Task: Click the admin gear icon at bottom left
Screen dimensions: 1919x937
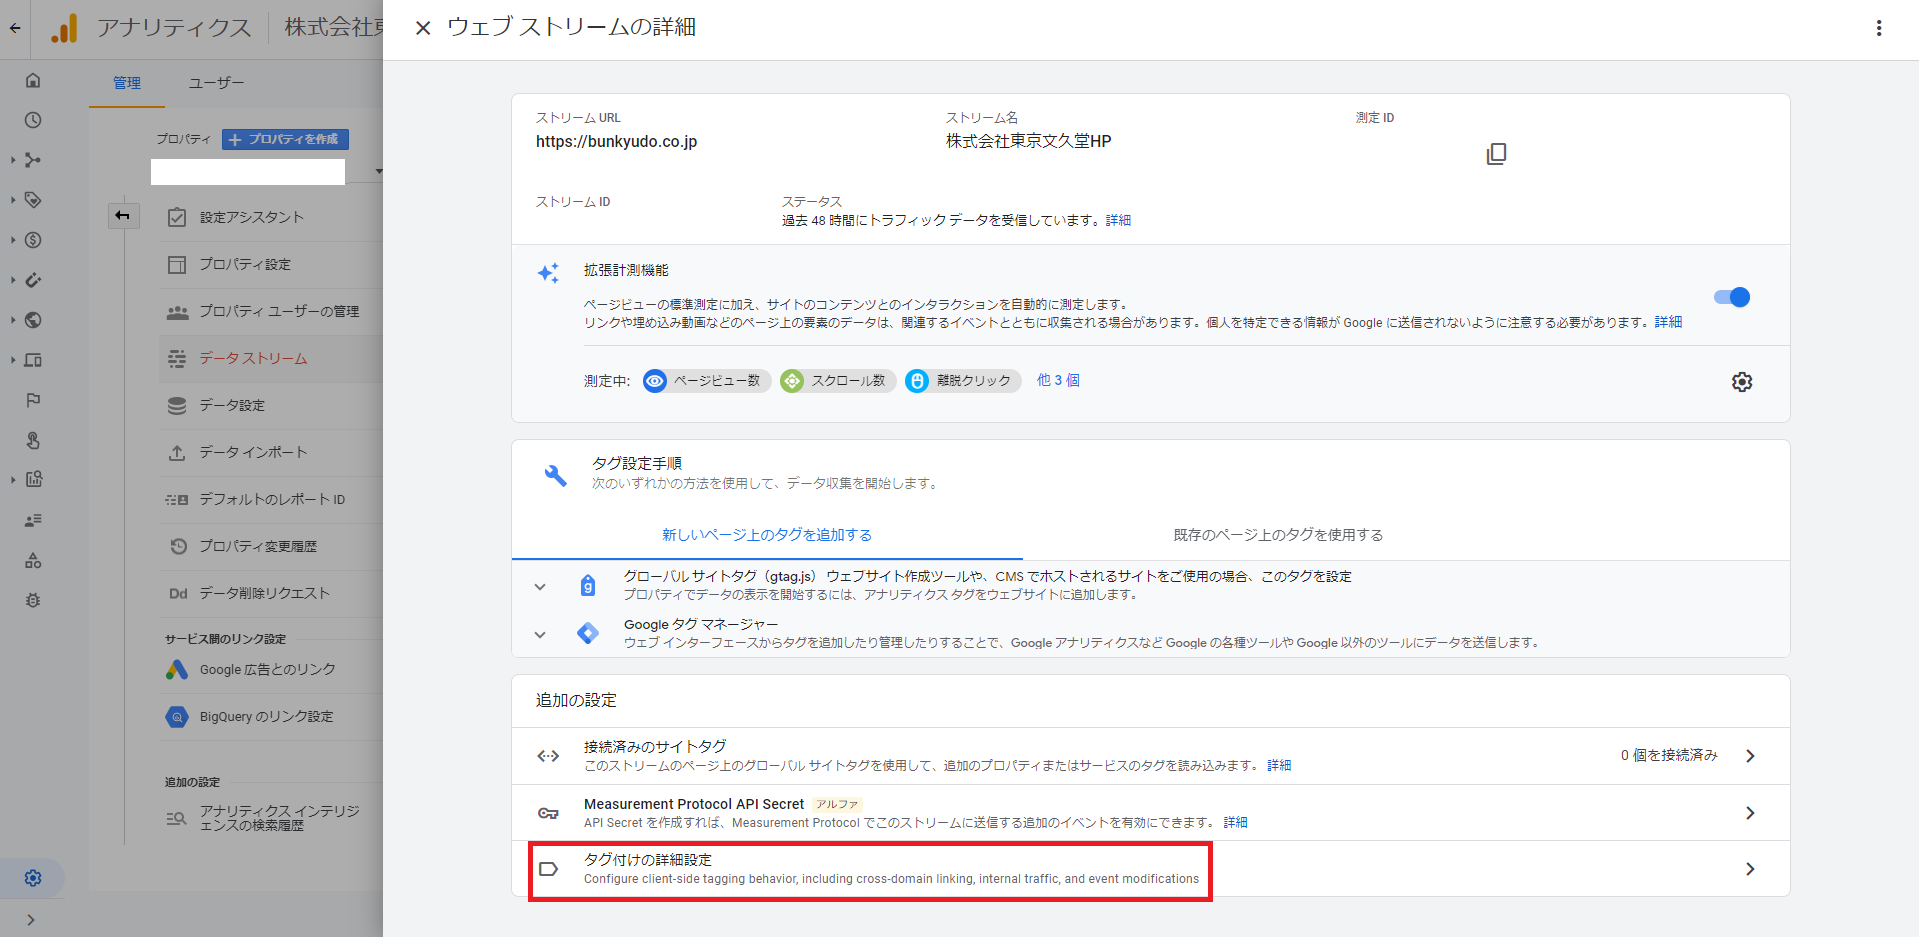Action: coord(33,878)
